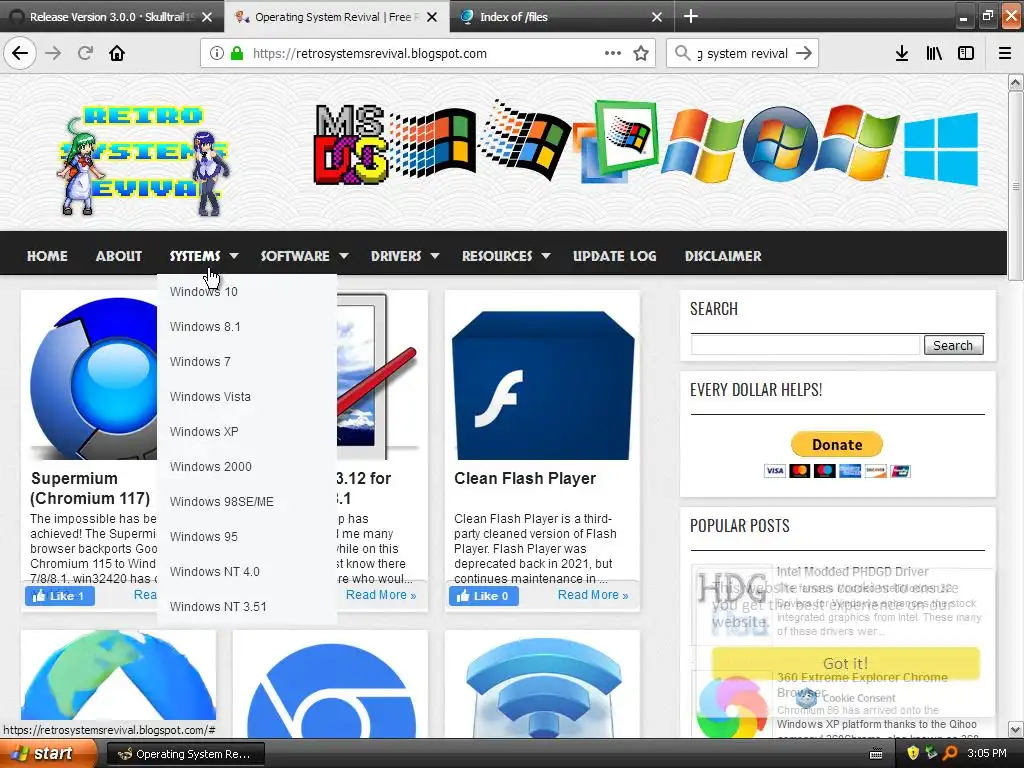Click the Windows 10 logo in banner
The height and width of the screenshot is (768, 1024).
tap(941, 149)
